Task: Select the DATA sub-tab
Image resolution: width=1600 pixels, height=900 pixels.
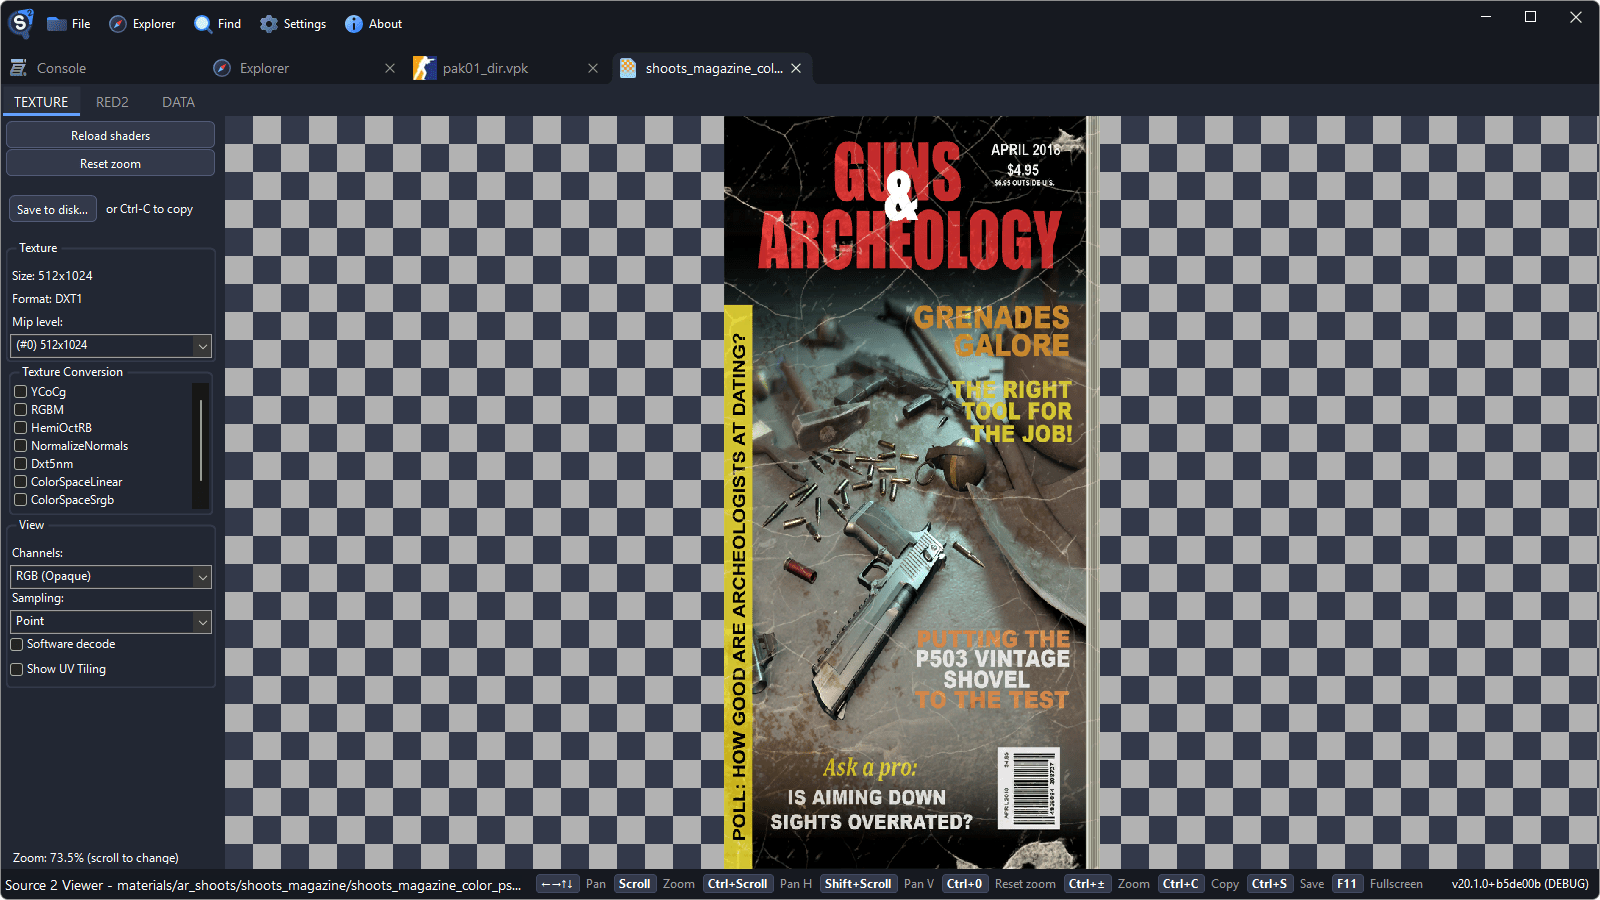Action: pyautogui.click(x=178, y=102)
